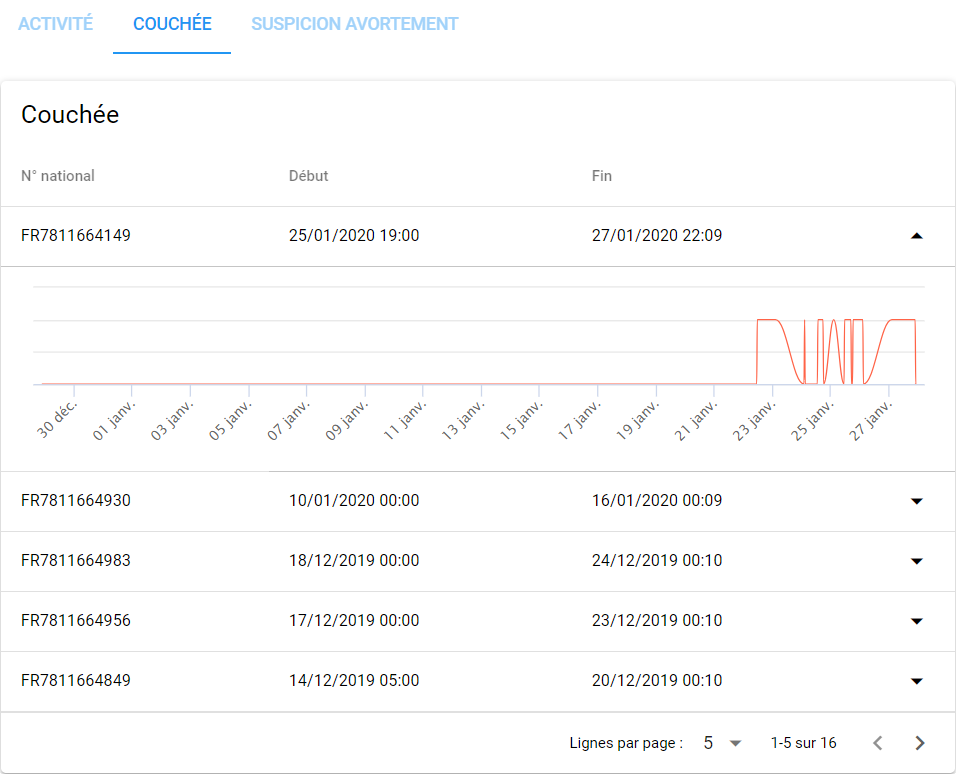Expand the FR7811664930 row
Screen dimensions: 956x774
pos(916,501)
